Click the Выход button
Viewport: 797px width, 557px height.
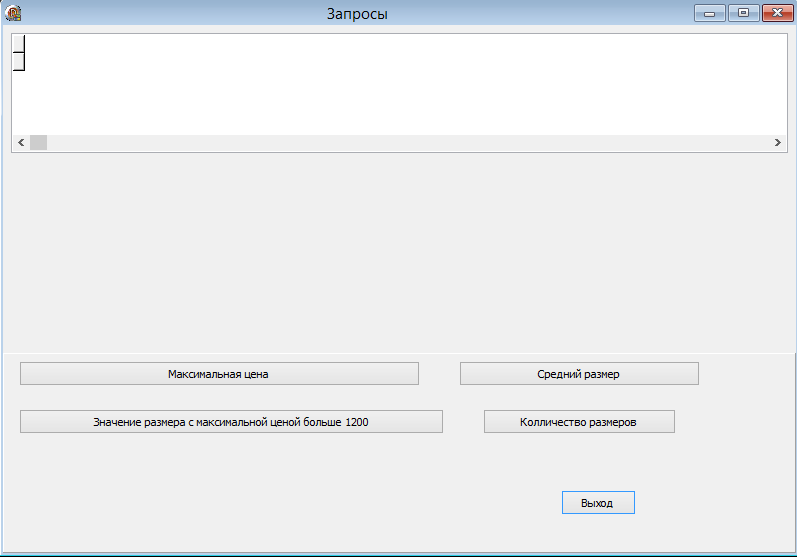[598, 503]
